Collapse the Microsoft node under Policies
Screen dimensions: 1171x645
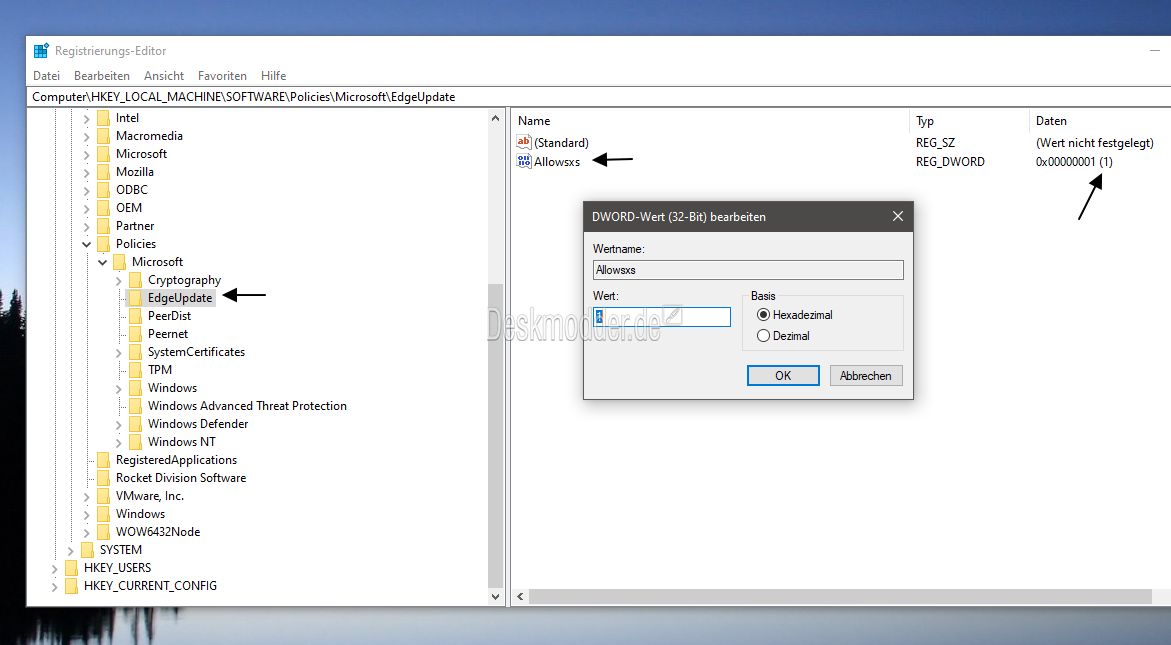(102, 262)
